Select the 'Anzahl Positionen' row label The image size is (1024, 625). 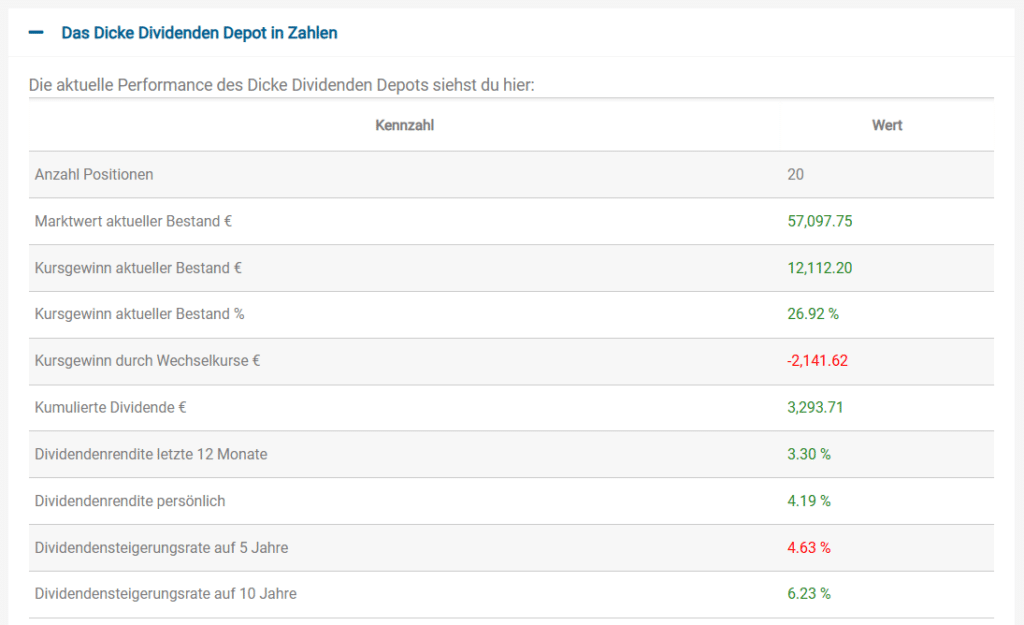tap(94, 174)
